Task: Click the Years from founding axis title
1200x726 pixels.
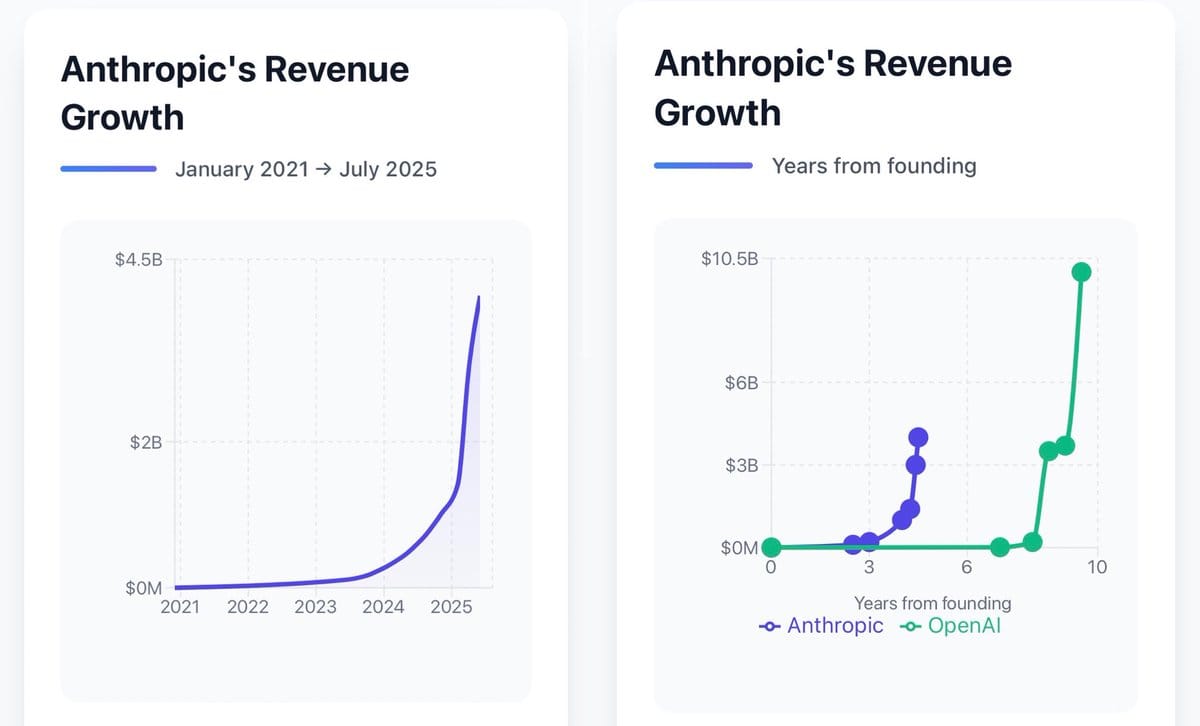Action: coord(933,603)
